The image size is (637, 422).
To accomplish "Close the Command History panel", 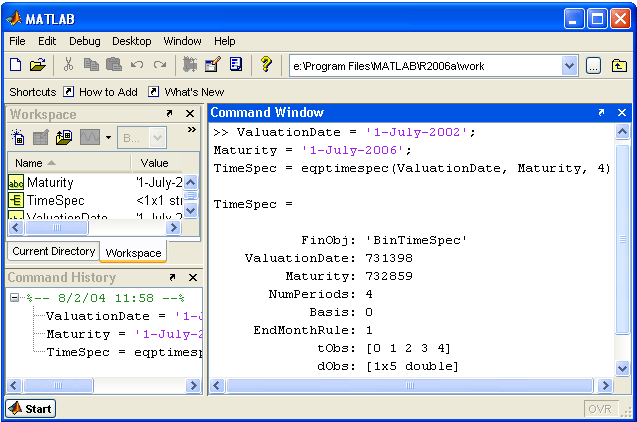I will pyautogui.click(x=193, y=277).
